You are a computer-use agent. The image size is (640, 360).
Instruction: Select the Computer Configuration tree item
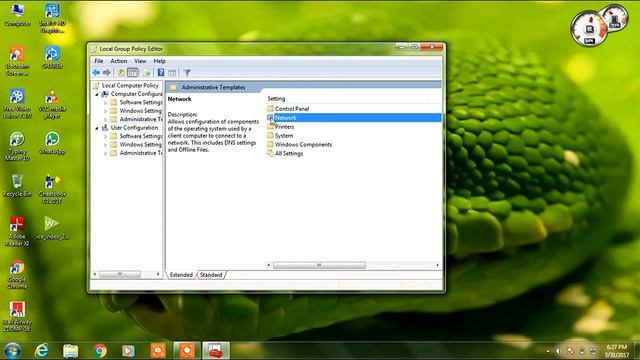136,94
